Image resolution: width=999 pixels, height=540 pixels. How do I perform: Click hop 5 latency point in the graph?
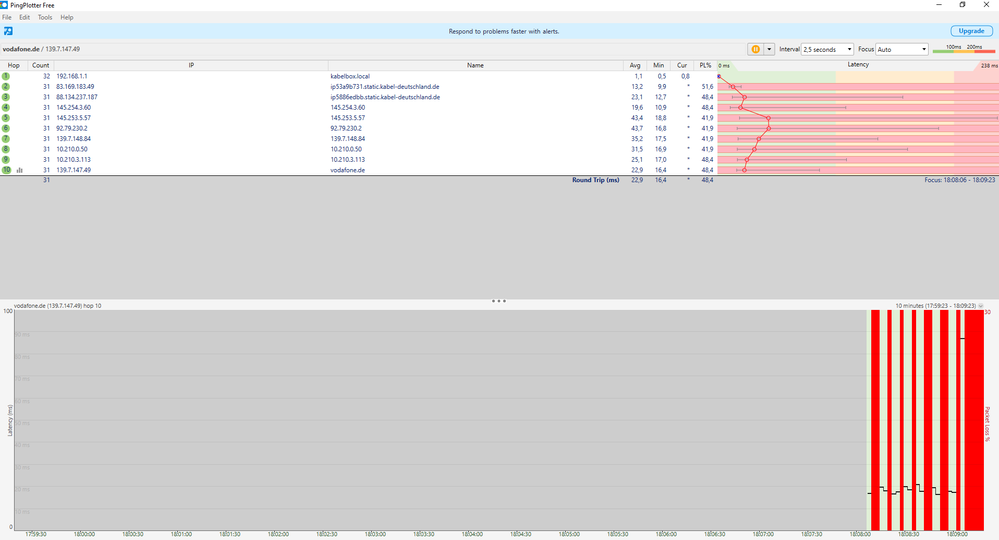pos(768,118)
